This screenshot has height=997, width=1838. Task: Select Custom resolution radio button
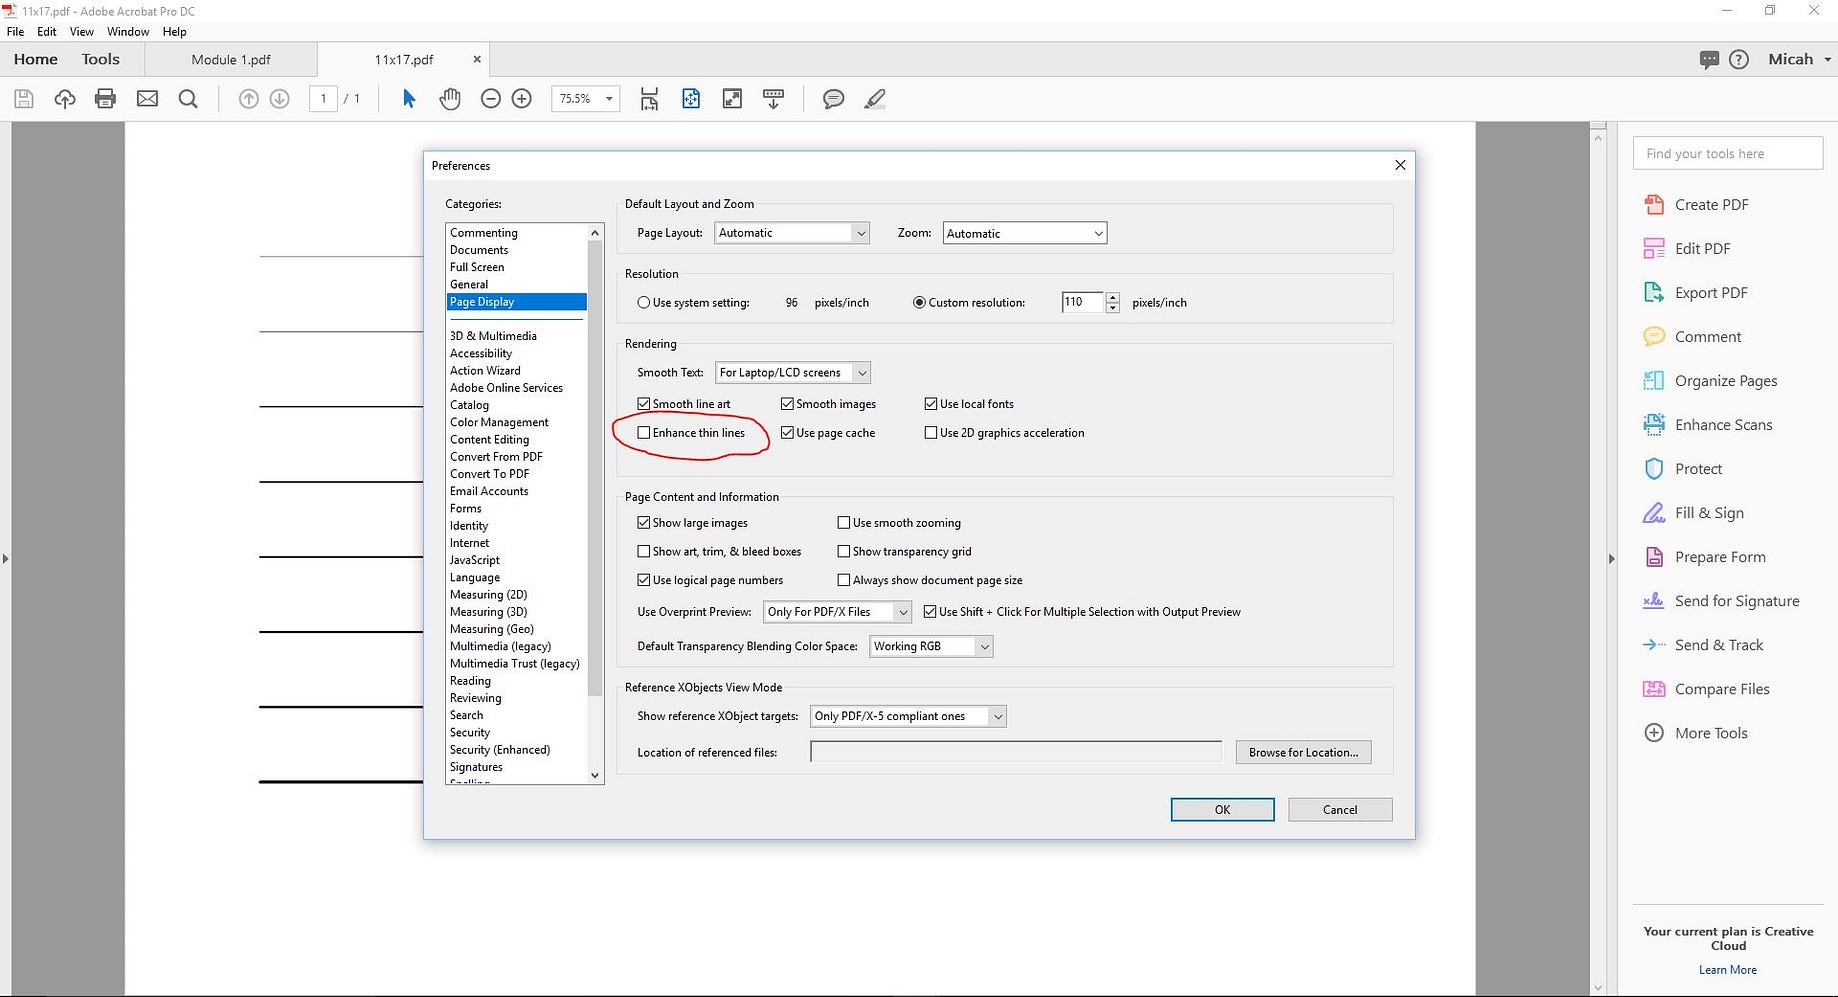[919, 303]
